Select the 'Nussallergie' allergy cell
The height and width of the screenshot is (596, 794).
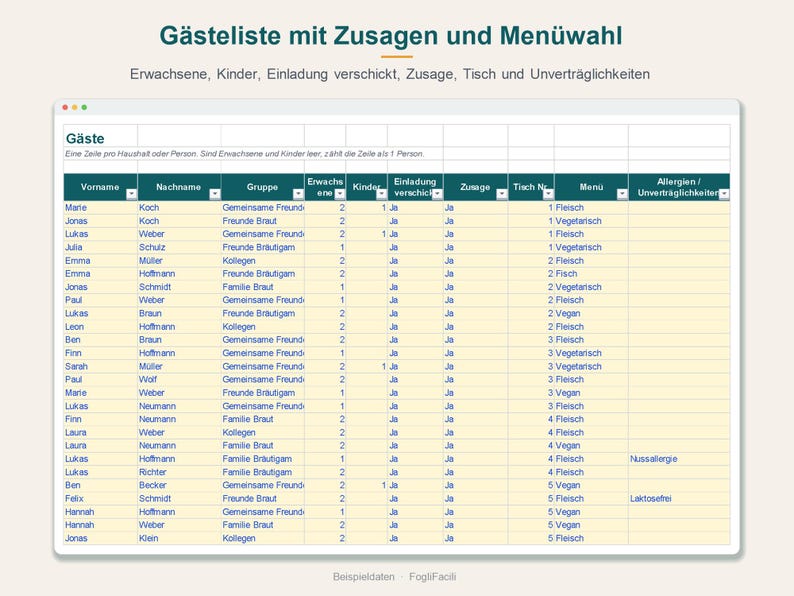[x=679, y=459]
